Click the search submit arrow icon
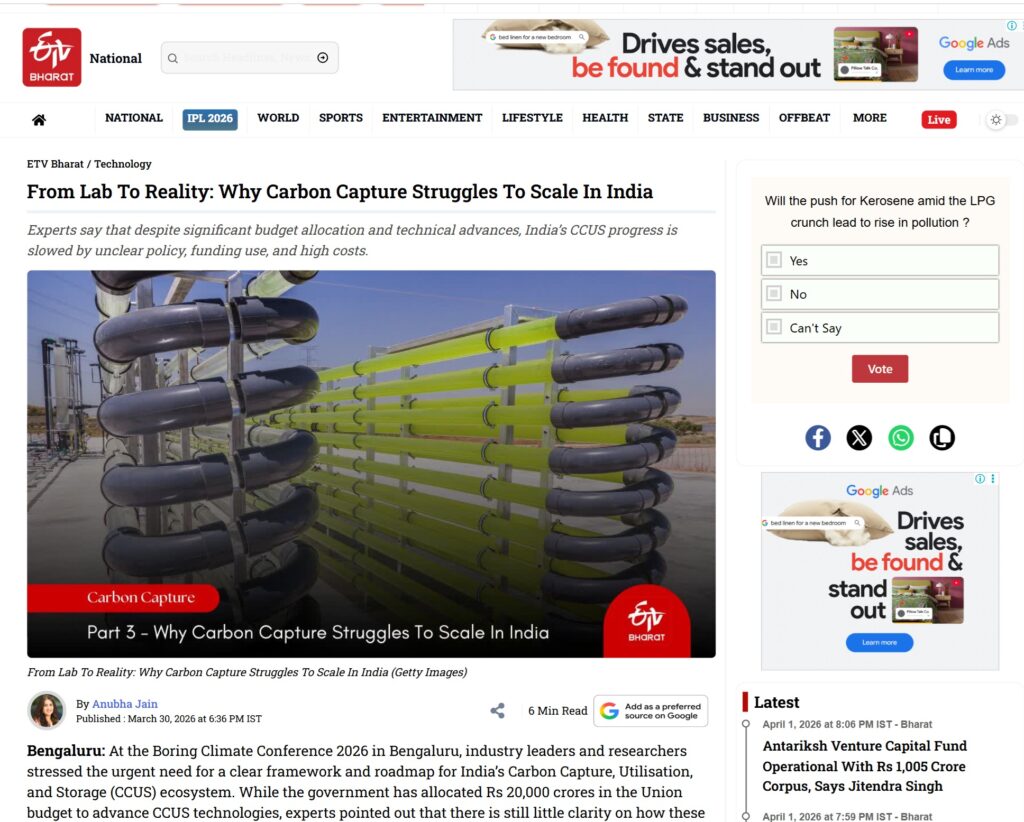 pyautogui.click(x=323, y=57)
